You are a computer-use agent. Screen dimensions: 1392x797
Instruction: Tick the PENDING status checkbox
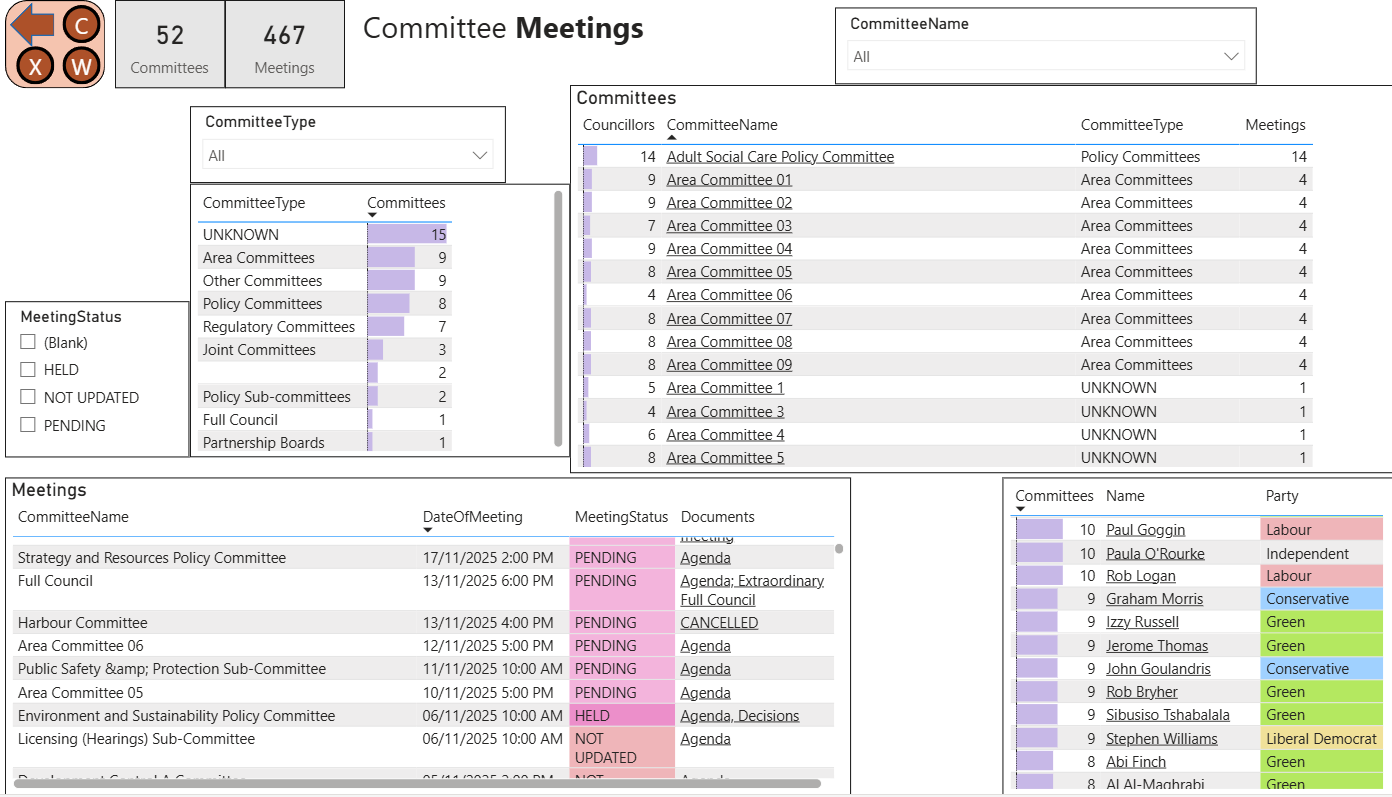click(28, 425)
